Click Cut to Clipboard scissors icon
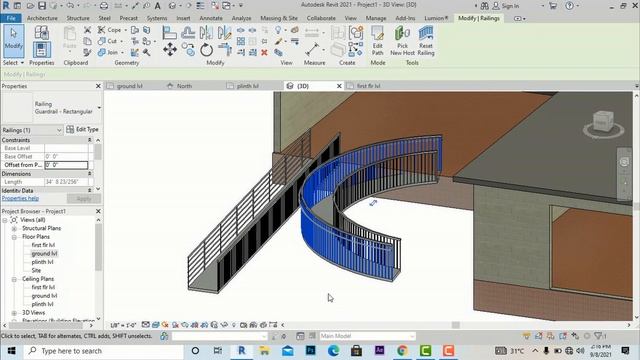Image resolution: width=640 pixels, height=360 pixels. tap(87, 30)
